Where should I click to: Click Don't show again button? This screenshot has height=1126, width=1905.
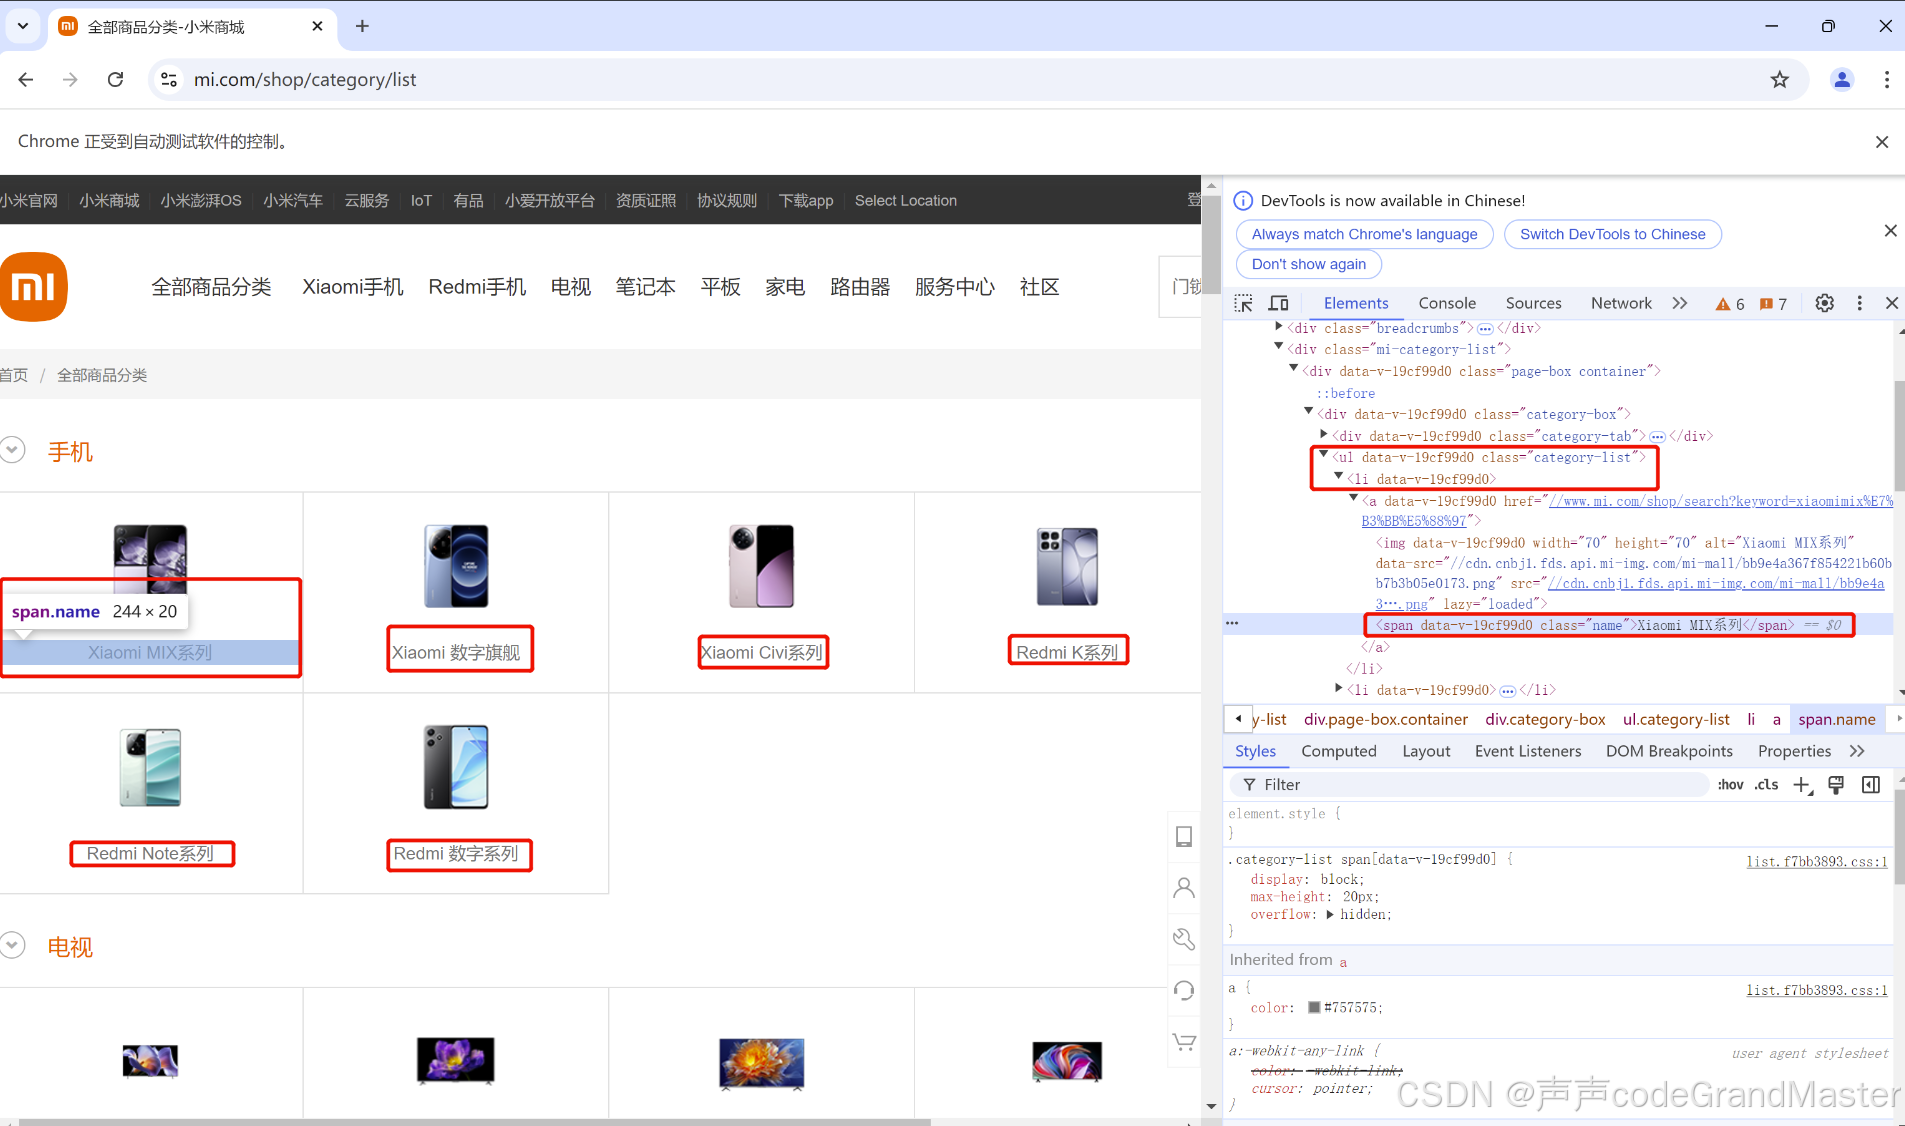tap(1309, 264)
